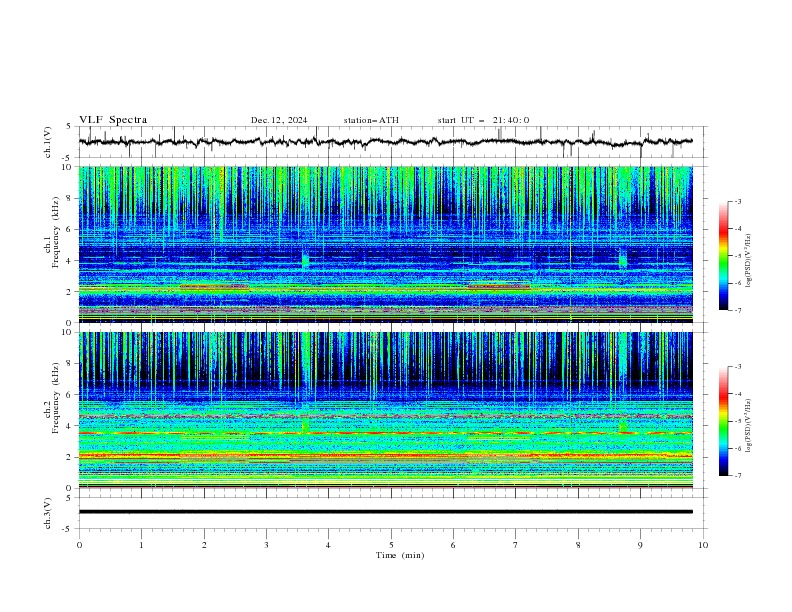
Task: Click the "station=ATH" header label
Action: pos(371,120)
